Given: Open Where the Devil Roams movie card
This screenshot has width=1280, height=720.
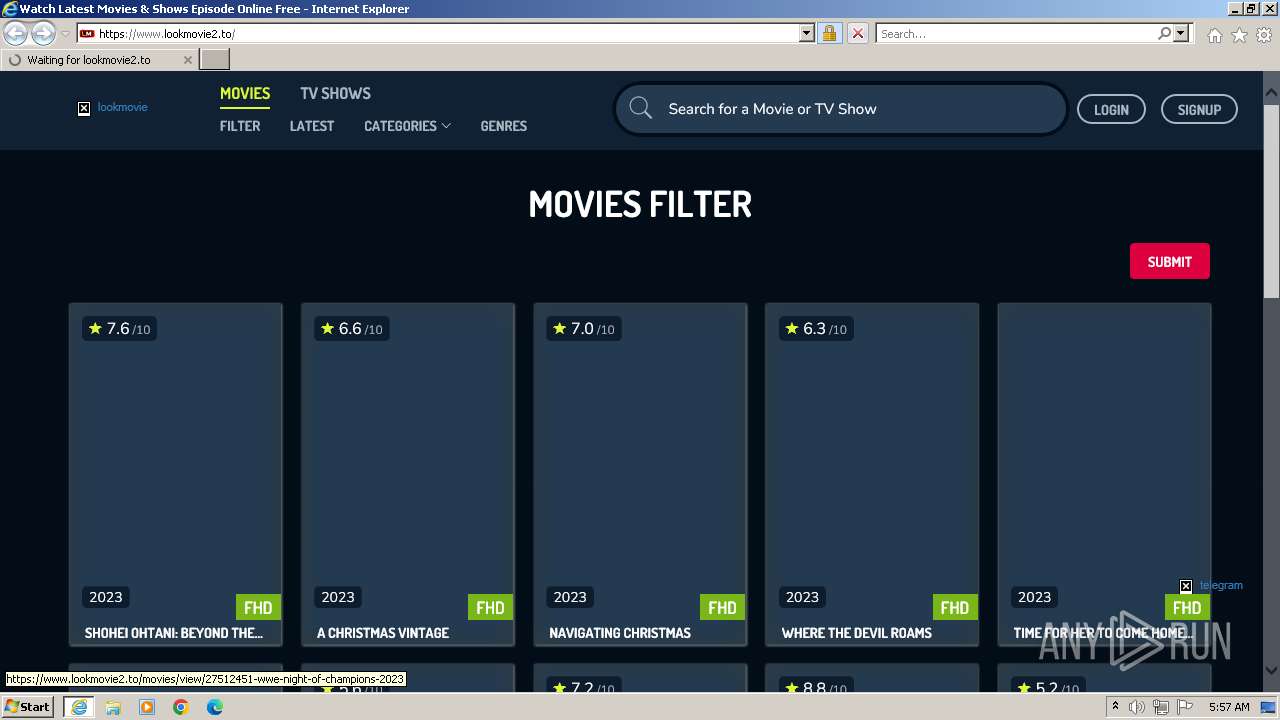Looking at the screenshot, I should (872, 475).
